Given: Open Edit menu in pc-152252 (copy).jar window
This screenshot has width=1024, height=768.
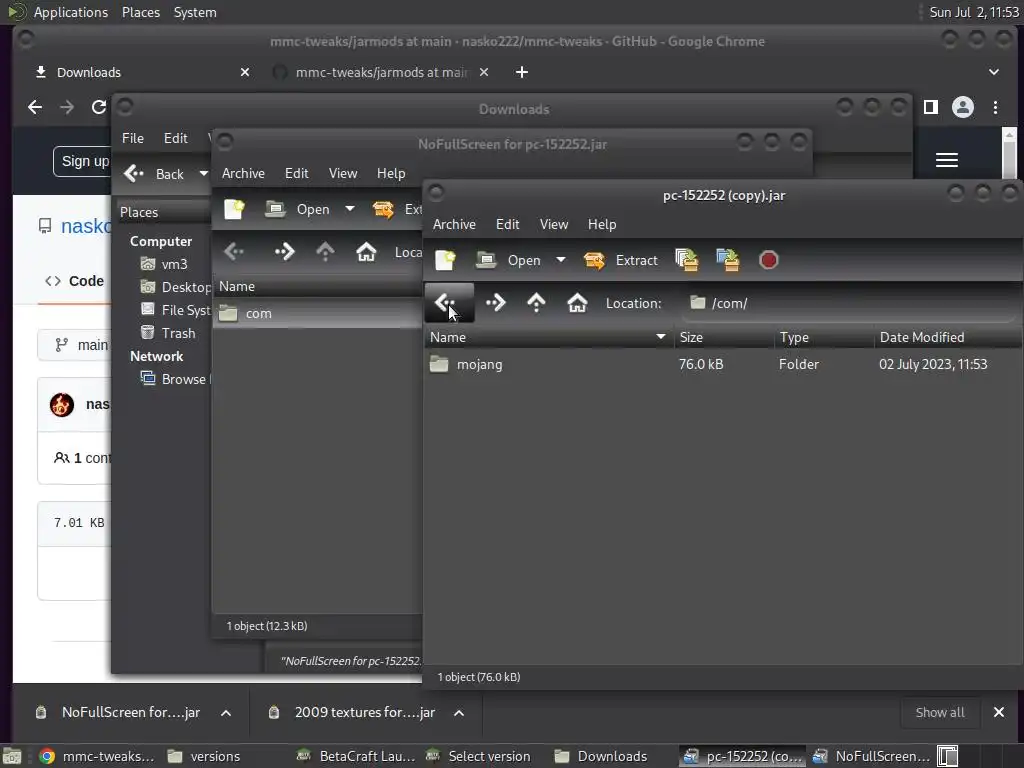Looking at the screenshot, I should coord(507,224).
